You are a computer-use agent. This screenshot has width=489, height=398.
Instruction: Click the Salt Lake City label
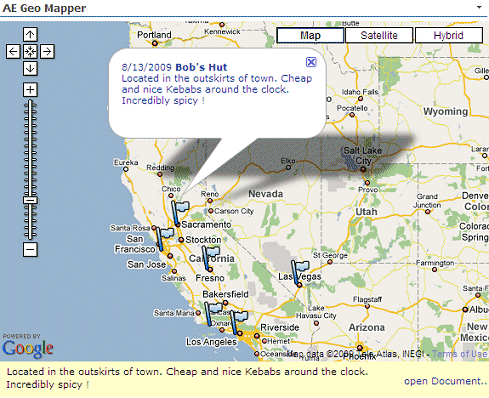363,155
